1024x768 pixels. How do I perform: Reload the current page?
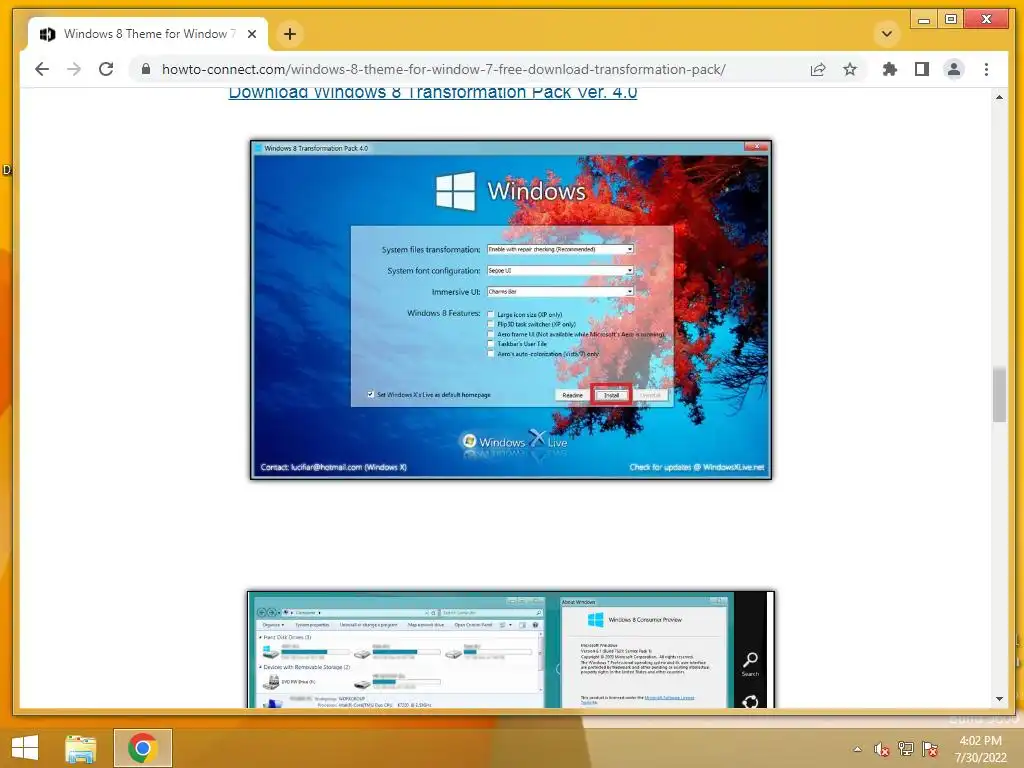[106, 69]
